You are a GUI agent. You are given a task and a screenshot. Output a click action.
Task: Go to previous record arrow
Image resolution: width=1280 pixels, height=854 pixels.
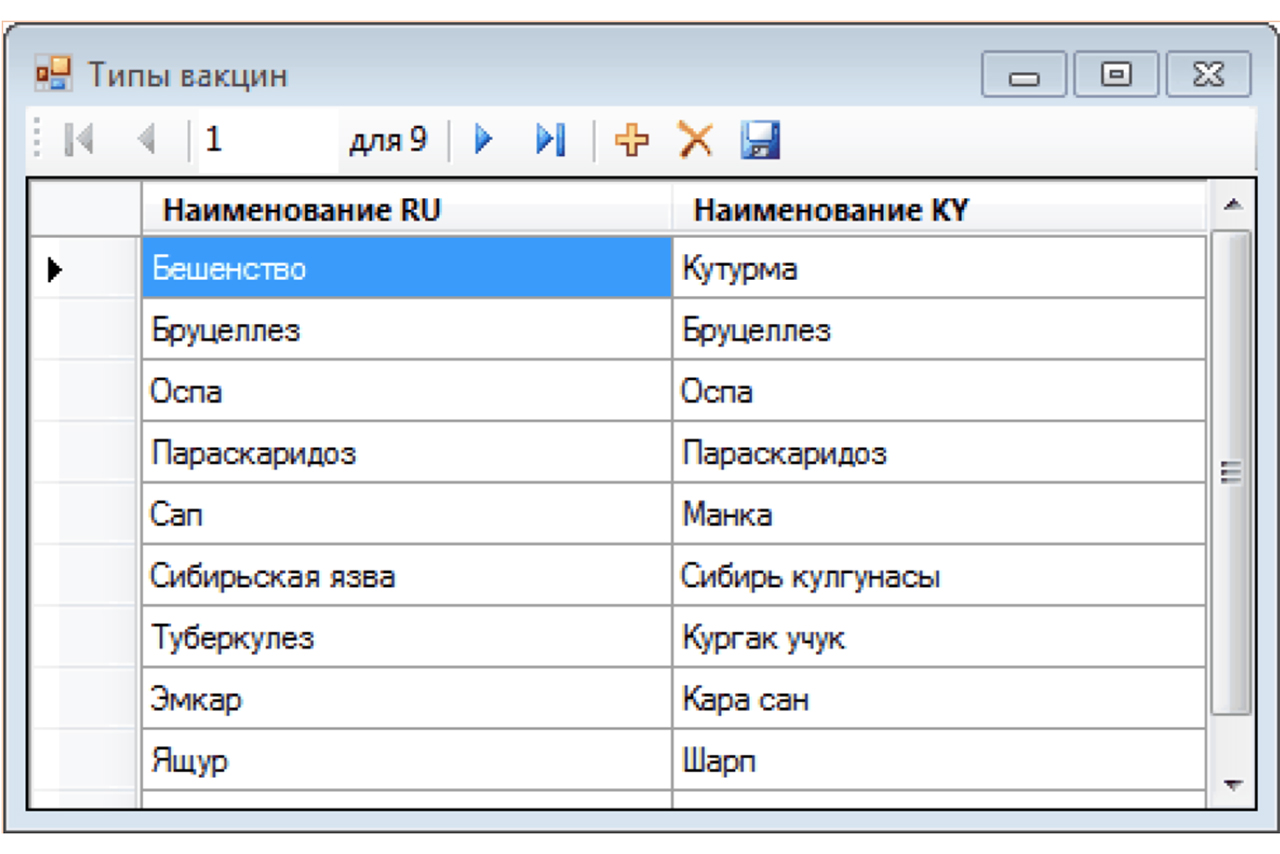[x=147, y=141]
